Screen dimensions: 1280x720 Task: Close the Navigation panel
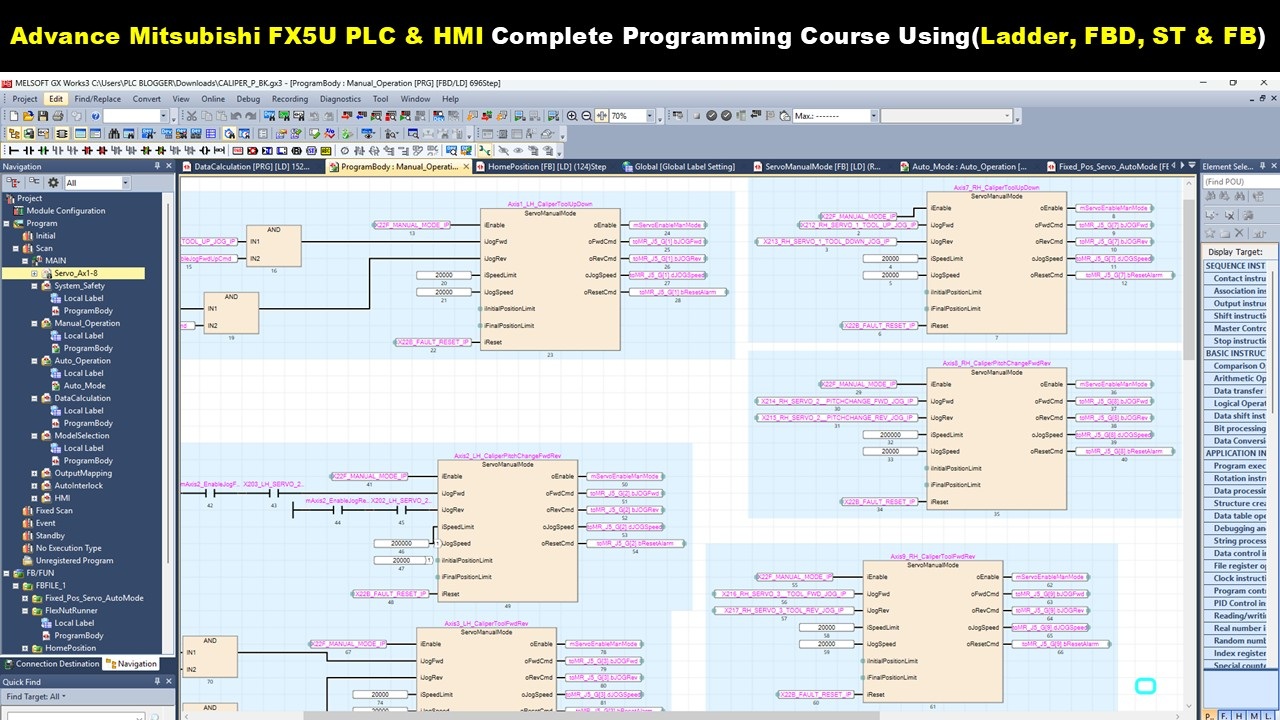[168, 166]
